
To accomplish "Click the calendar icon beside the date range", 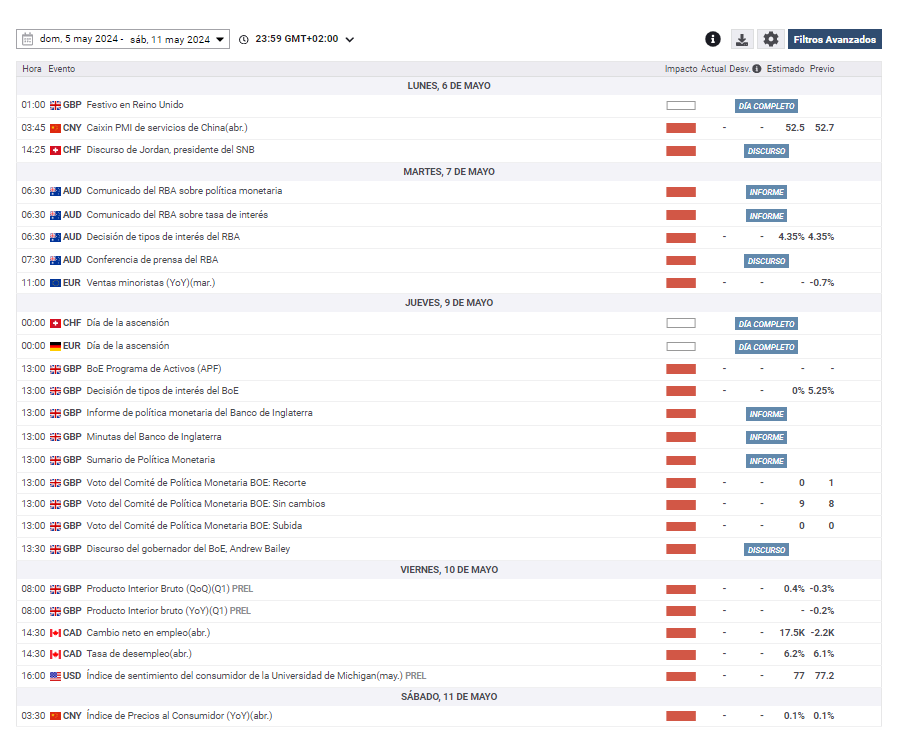I will coord(28,39).
